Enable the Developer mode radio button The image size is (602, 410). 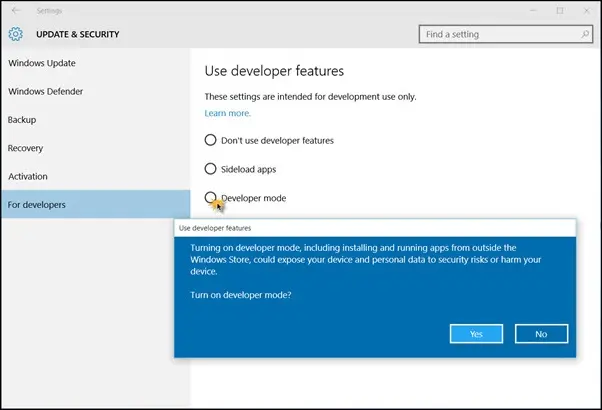pyautogui.click(x=210, y=198)
